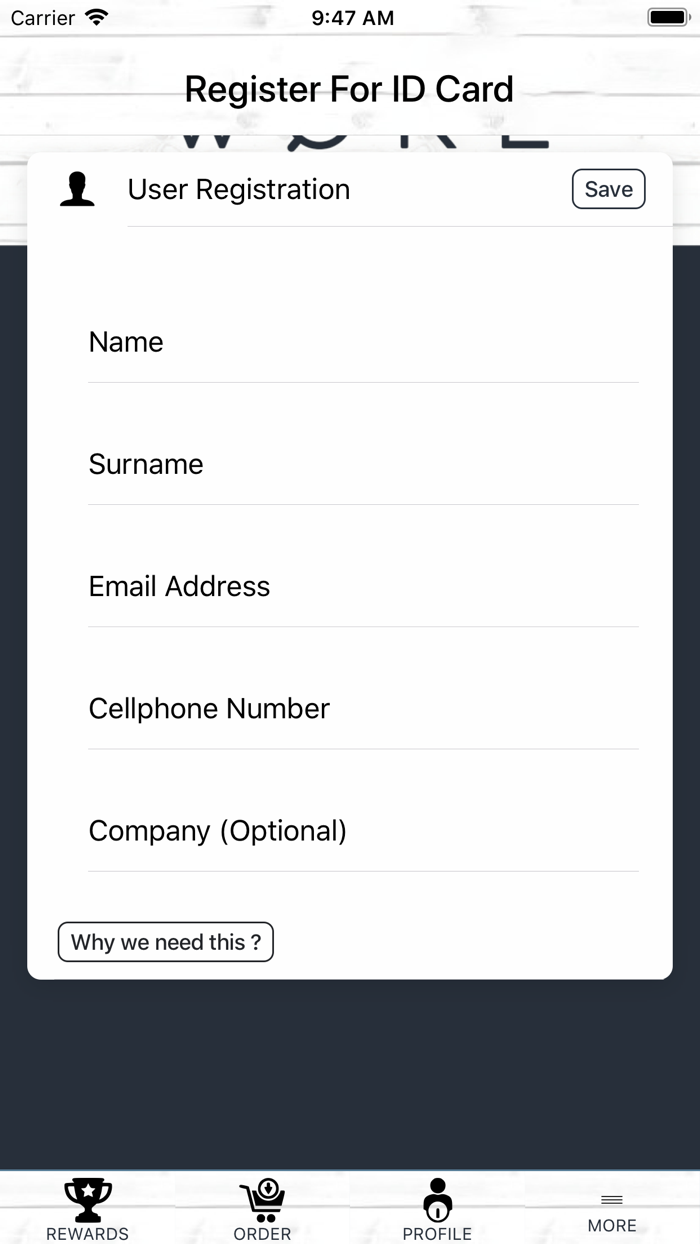The height and width of the screenshot is (1244, 700).
Task: Tap the "Why we need this ?" button
Action: (166, 942)
